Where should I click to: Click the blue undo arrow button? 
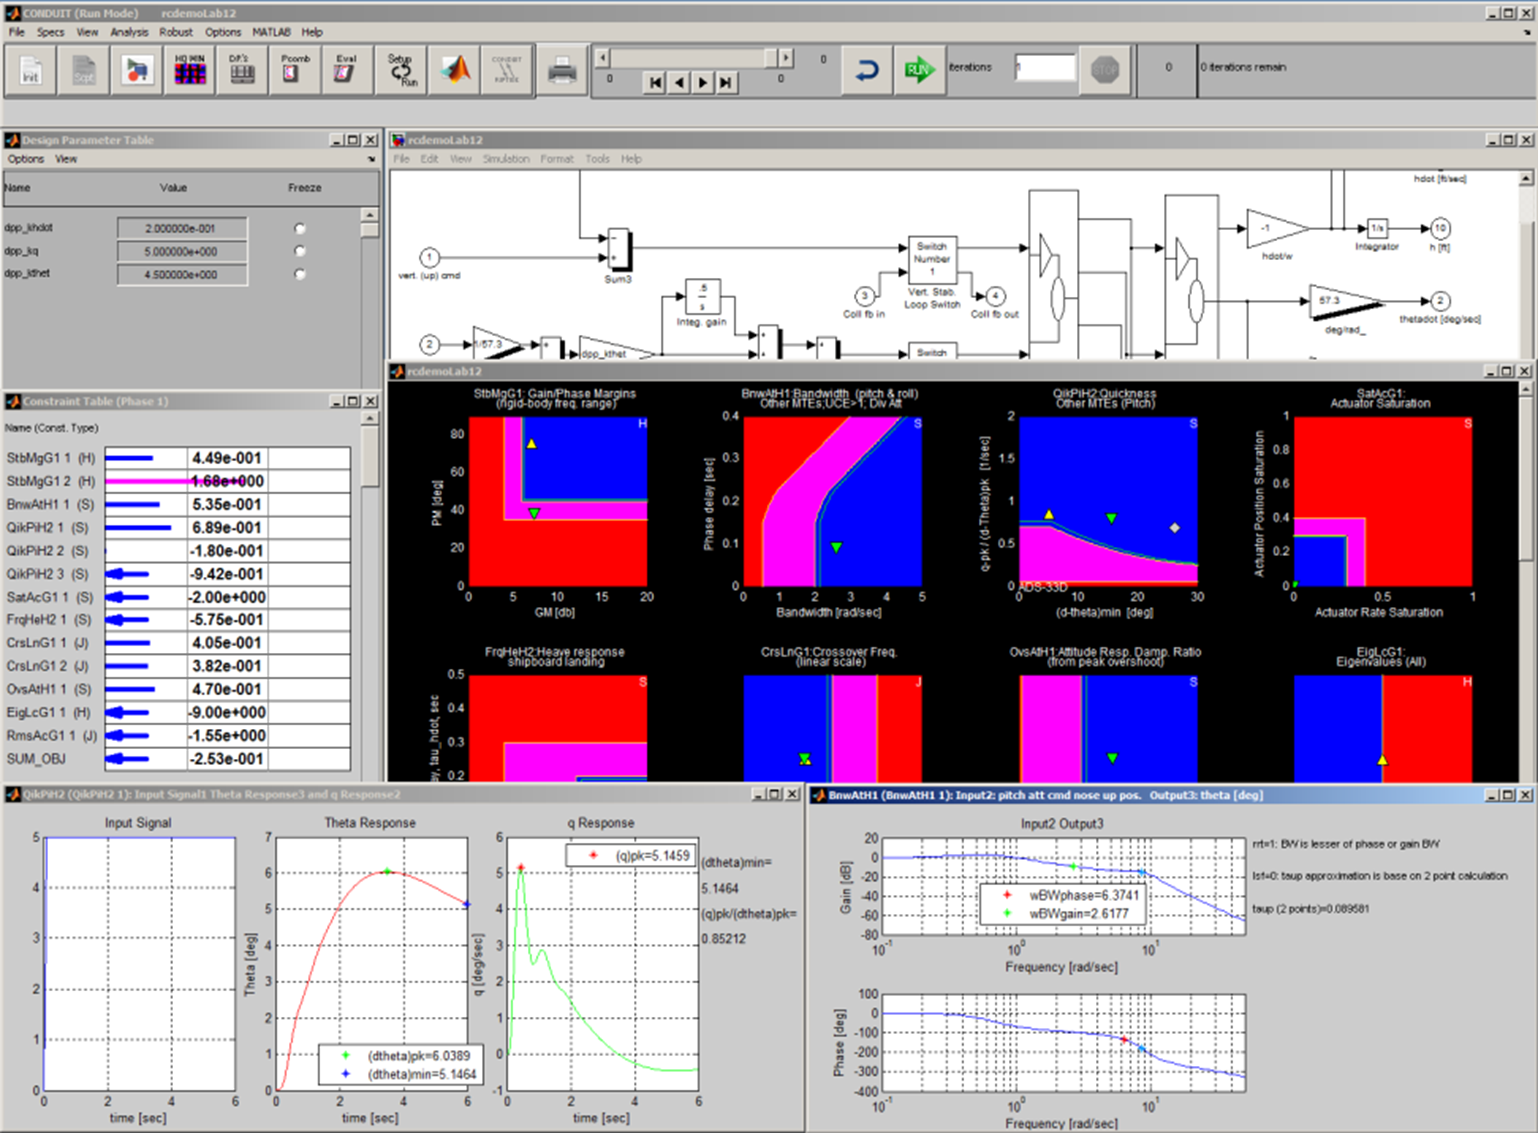(x=865, y=69)
